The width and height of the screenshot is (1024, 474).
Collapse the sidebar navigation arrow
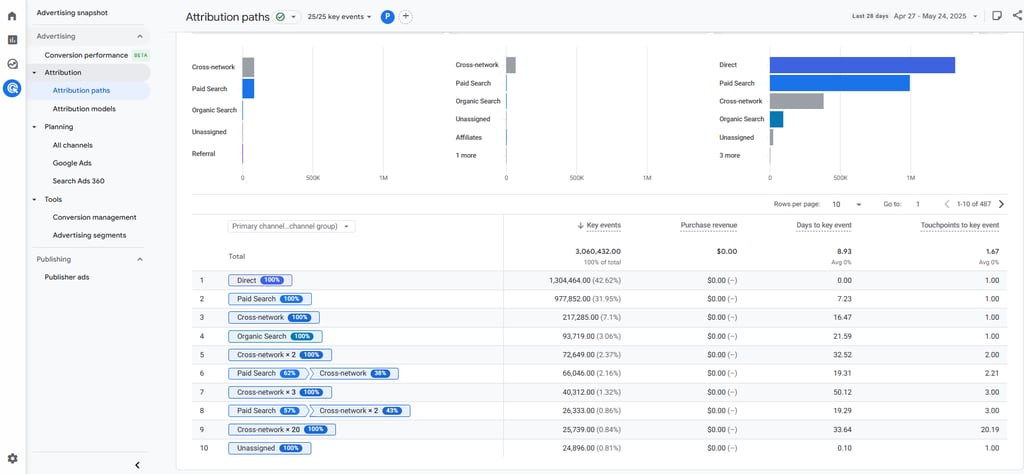tap(137, 465)
